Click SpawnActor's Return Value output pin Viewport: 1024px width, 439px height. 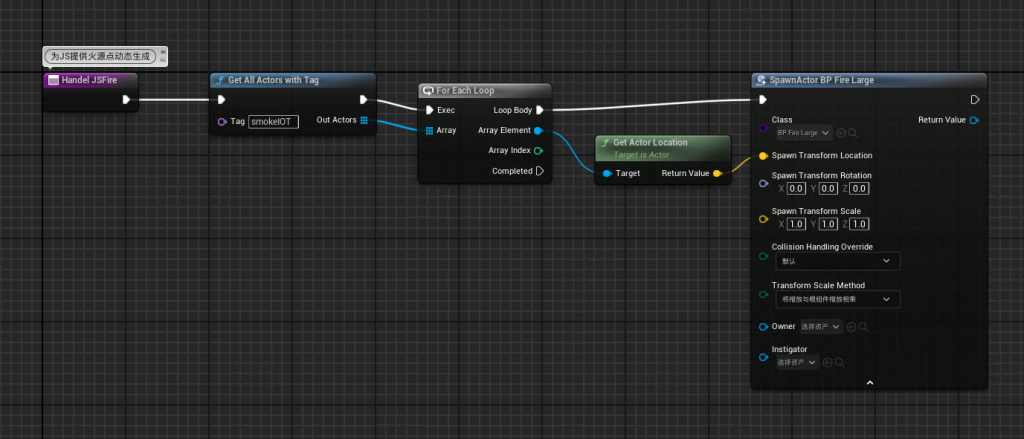pyautogui.click(x=975, y=120)
